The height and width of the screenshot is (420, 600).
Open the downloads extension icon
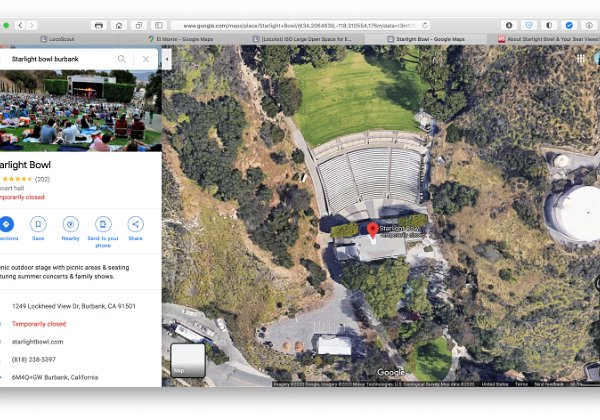tap(509, 26)
